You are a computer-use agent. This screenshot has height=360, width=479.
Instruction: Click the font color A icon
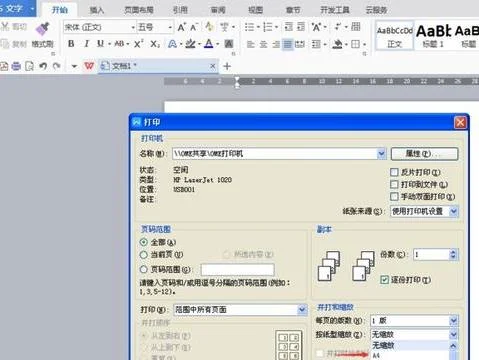click(209, 44)
